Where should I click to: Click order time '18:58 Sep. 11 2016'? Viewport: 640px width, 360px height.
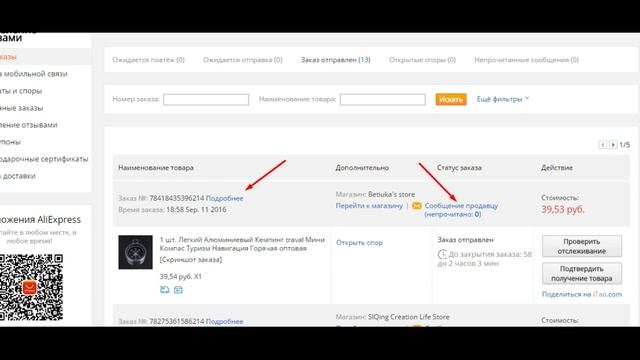tap(196, 209)
